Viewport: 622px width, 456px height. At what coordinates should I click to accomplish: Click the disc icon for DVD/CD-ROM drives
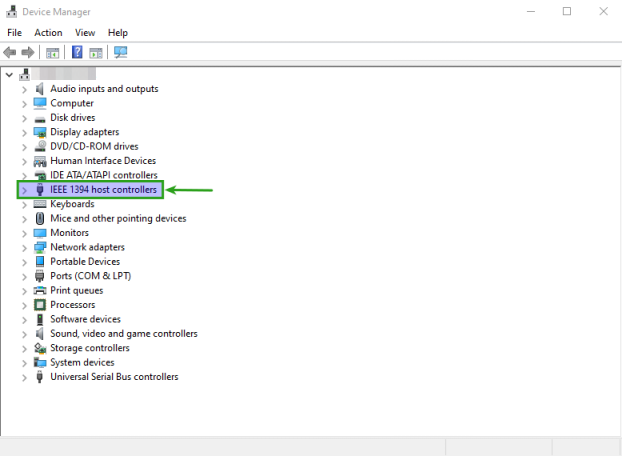(40, 146)
